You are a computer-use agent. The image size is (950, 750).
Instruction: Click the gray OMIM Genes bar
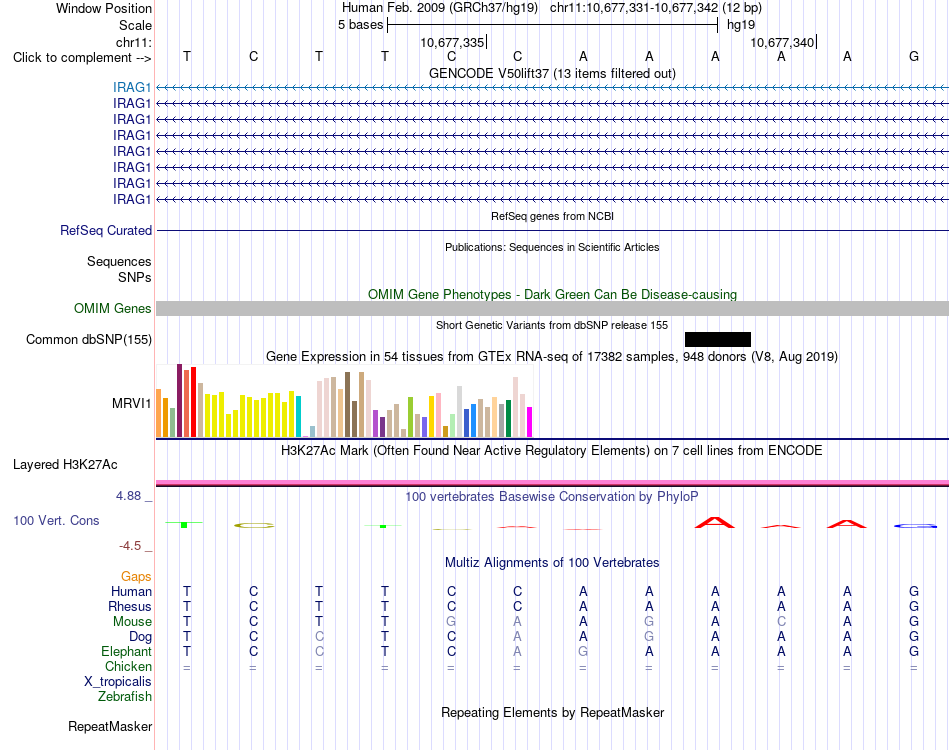tap(552, 308)
